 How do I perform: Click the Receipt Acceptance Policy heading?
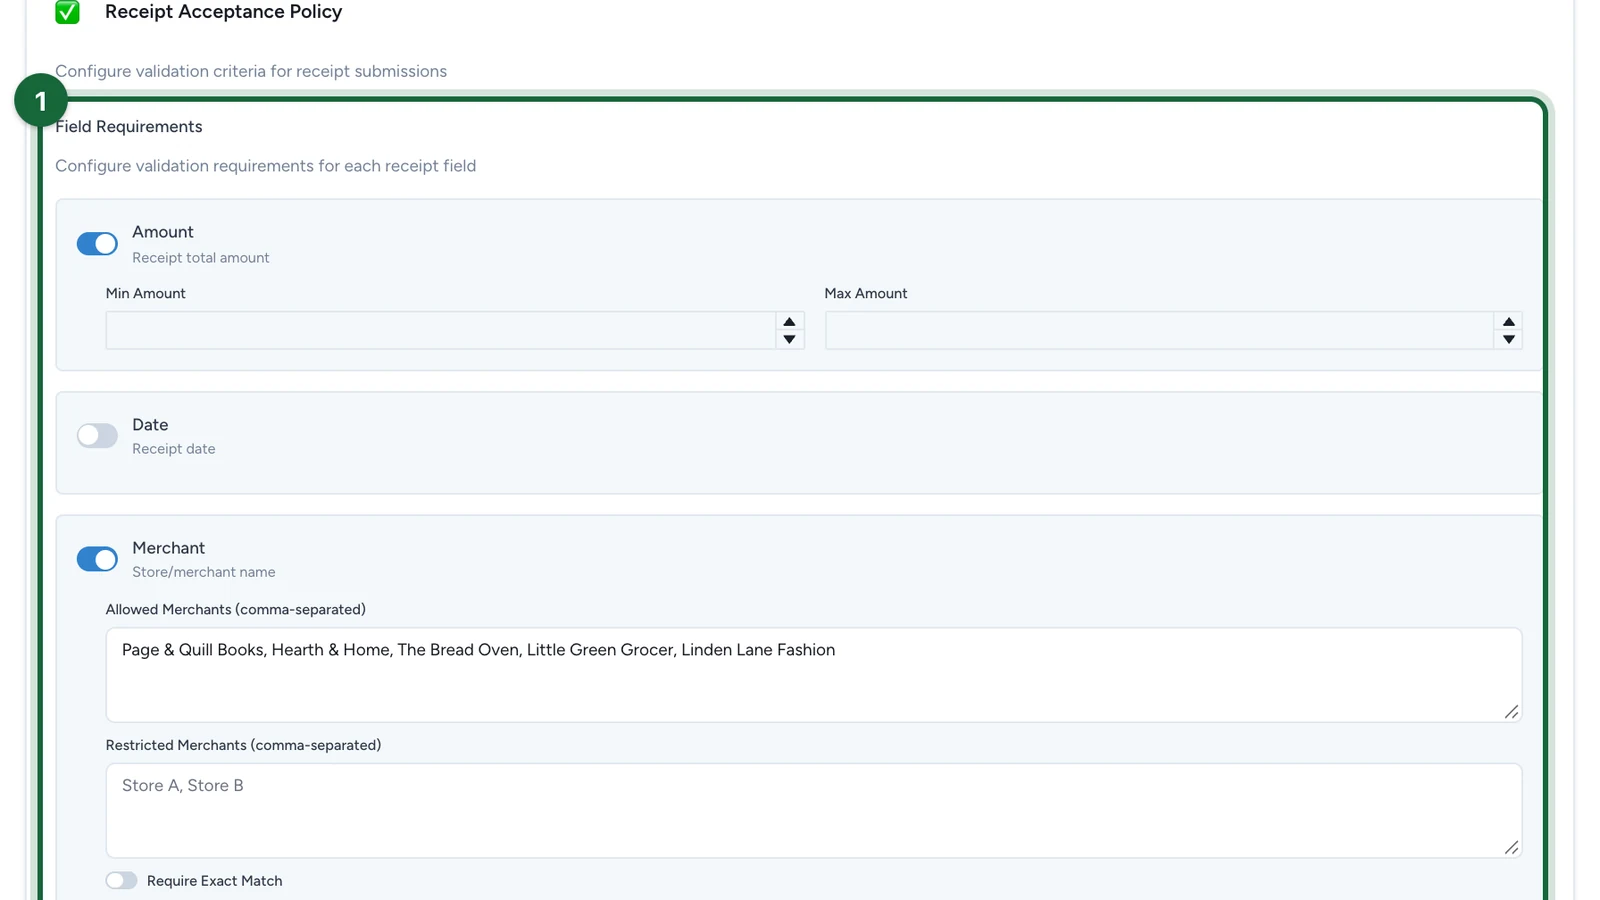[x=223, y=12]
